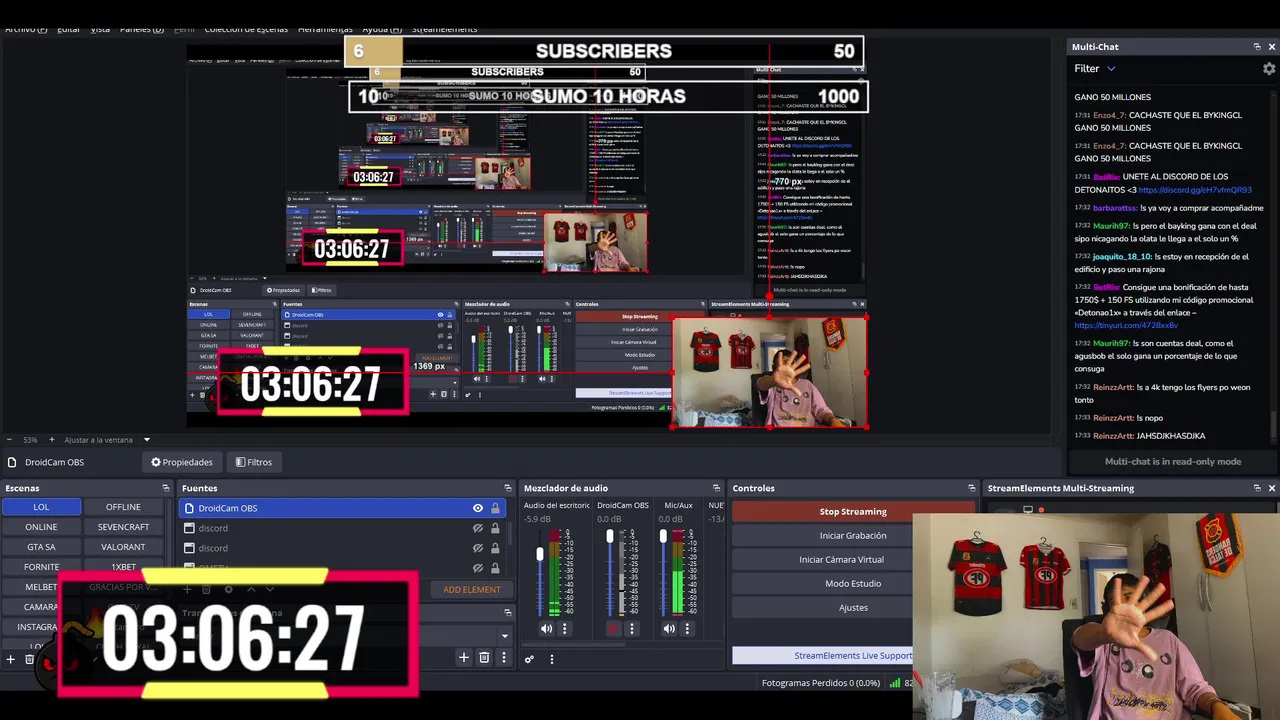Open the StreamElements menu
The height and width of the screenshot is (720, 1280).
coord(444,29)
